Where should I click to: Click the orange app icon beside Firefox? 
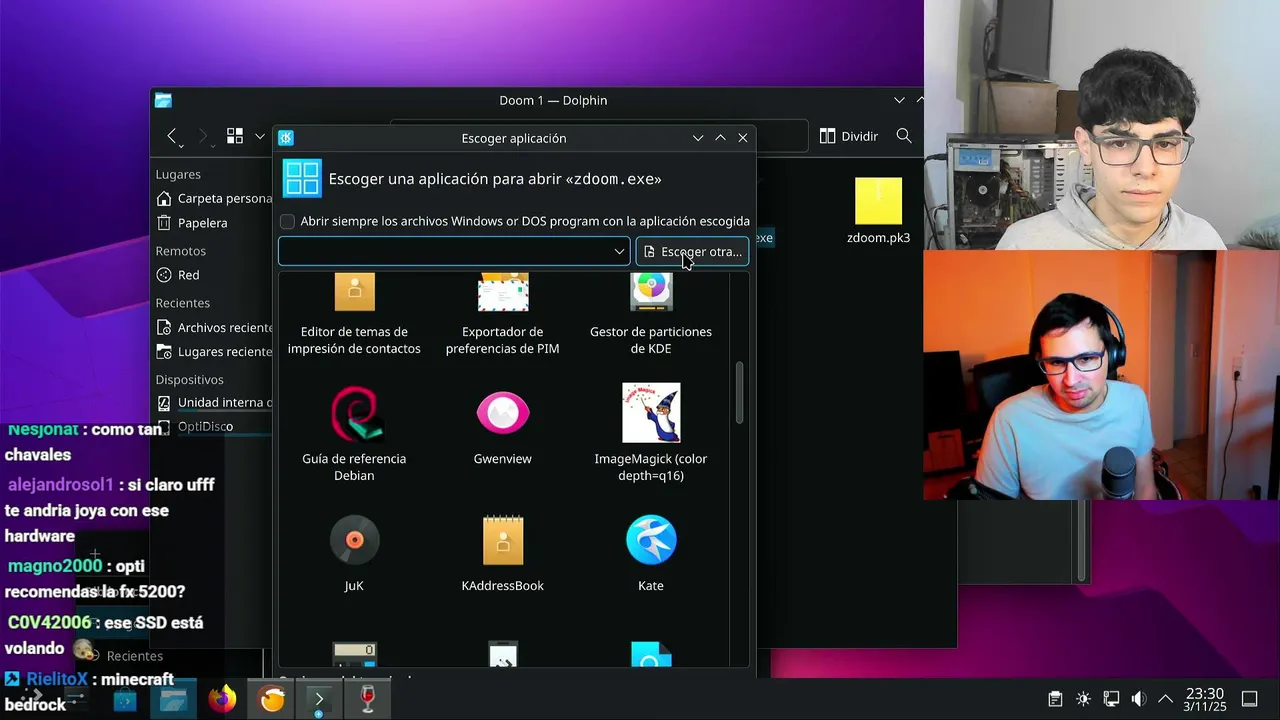coord(271,698)
